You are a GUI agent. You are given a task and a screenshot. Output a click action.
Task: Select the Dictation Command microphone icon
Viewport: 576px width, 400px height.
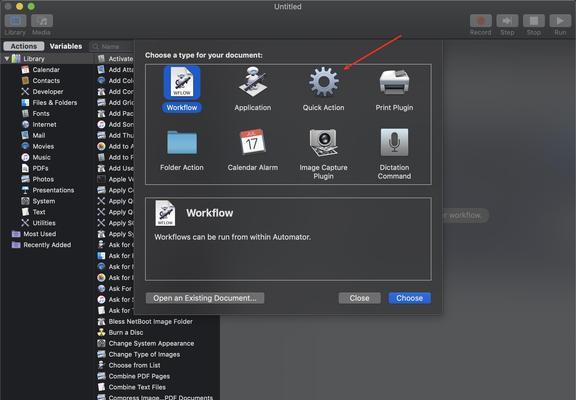[x=394, y=142]
